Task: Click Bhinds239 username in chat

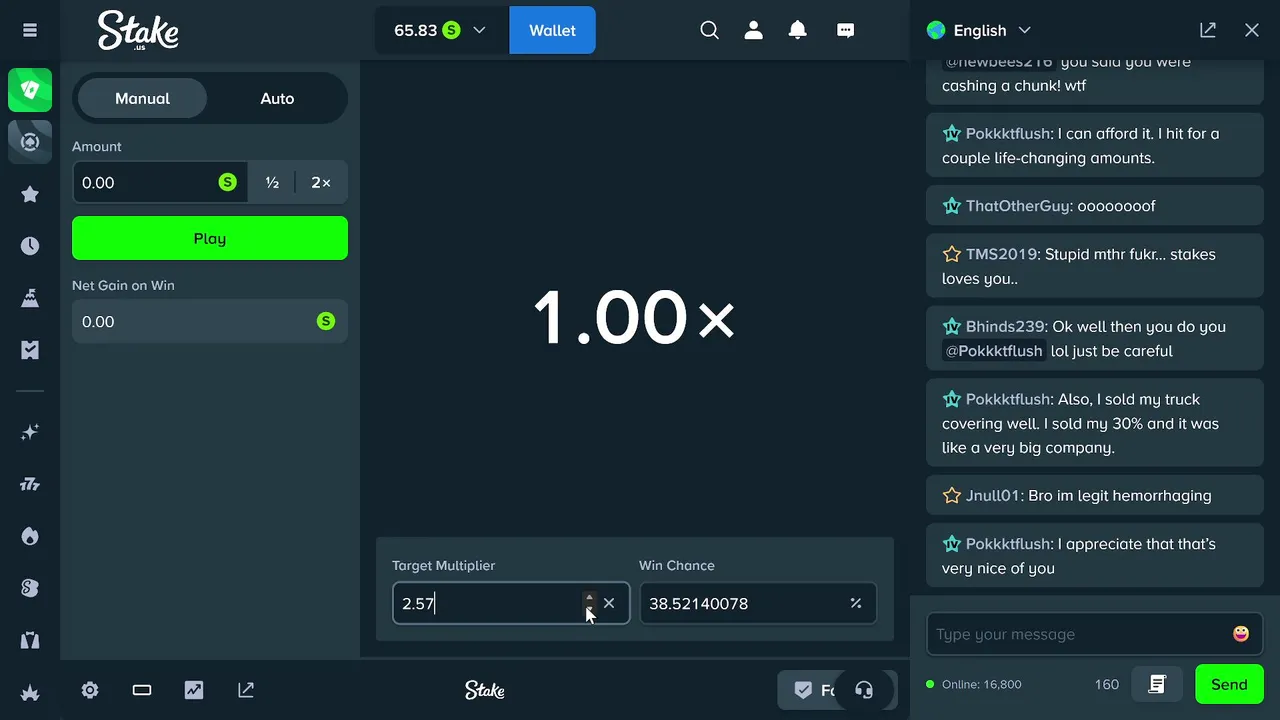Action: 1006,326
